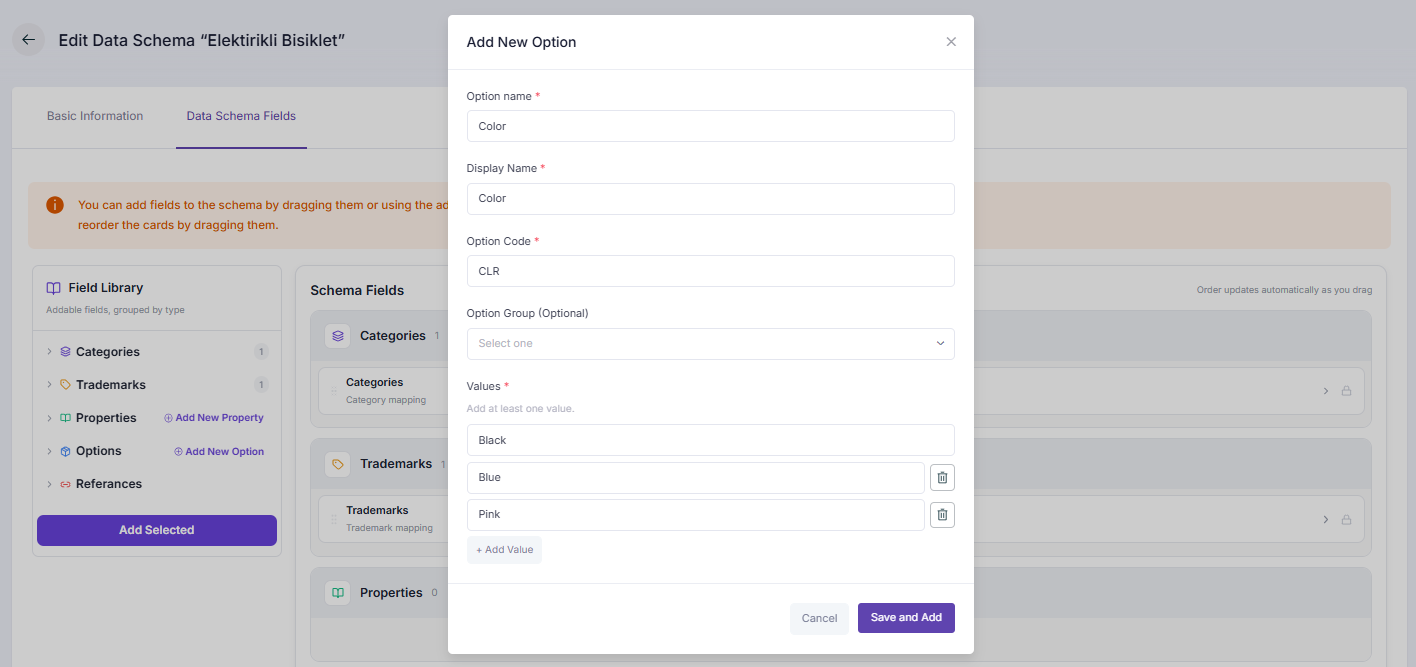This screenshot has width=1416, height=667.
Task: Click Trademarks count badge in library
Action: coord(261,385)
